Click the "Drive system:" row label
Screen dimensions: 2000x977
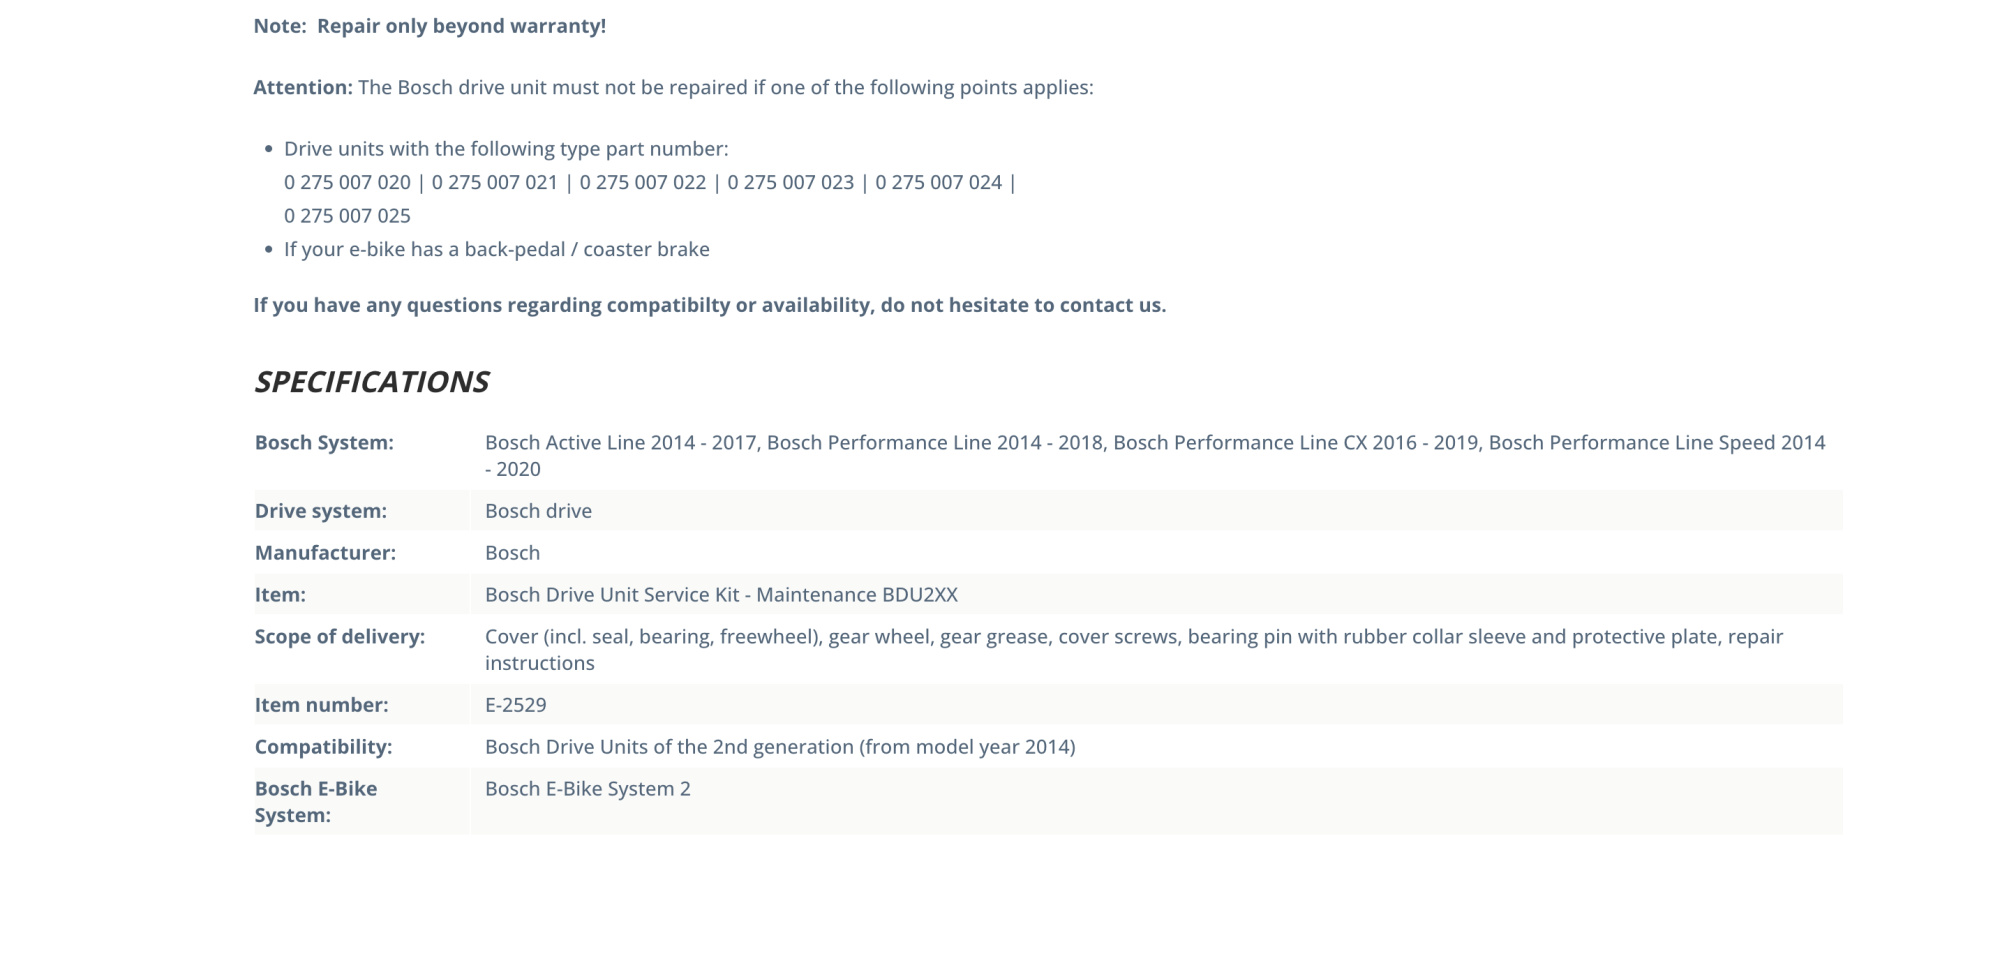pos(320,511)
